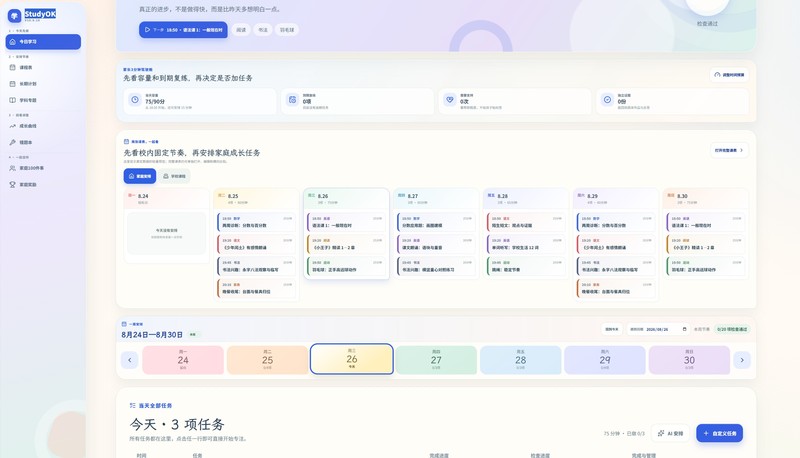This screenshot has height=458, width=800.
Task: Open the 羽毛球 card under 8.26
Action: (346, 266)
